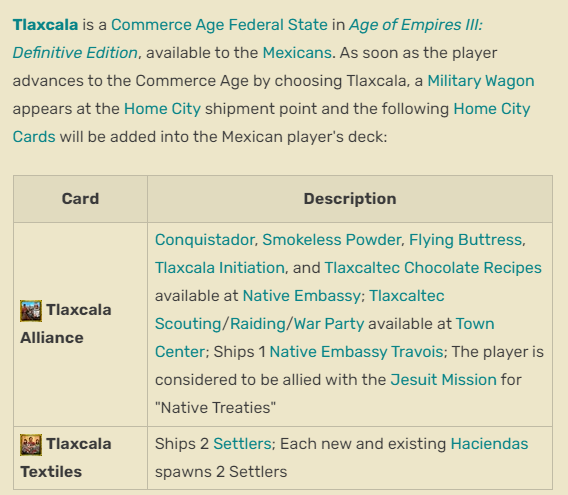Follow the Native Embassy Travois link
Image resolution: width=568 pixels, height=495 pixels.
tap(356, 352)
